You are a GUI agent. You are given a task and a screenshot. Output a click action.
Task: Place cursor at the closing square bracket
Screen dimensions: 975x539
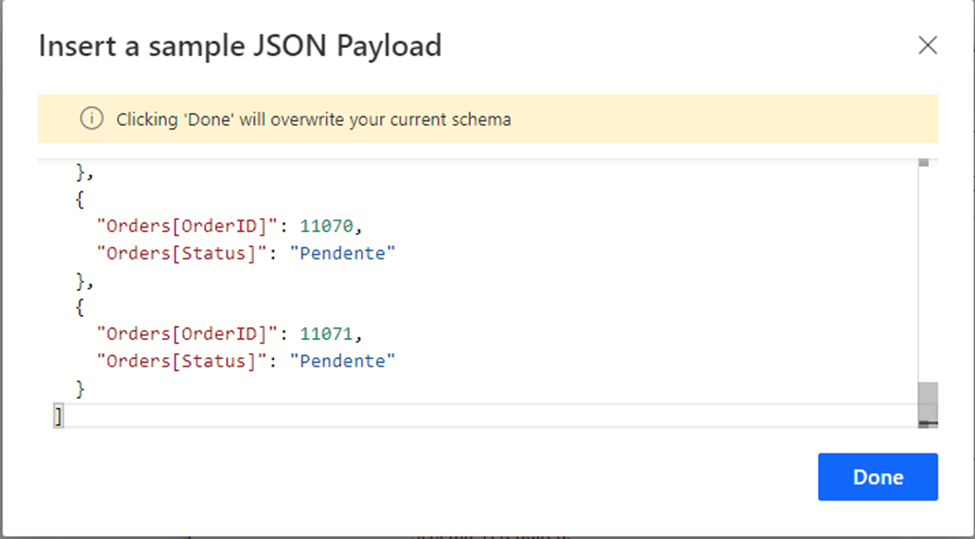(59, 415)
